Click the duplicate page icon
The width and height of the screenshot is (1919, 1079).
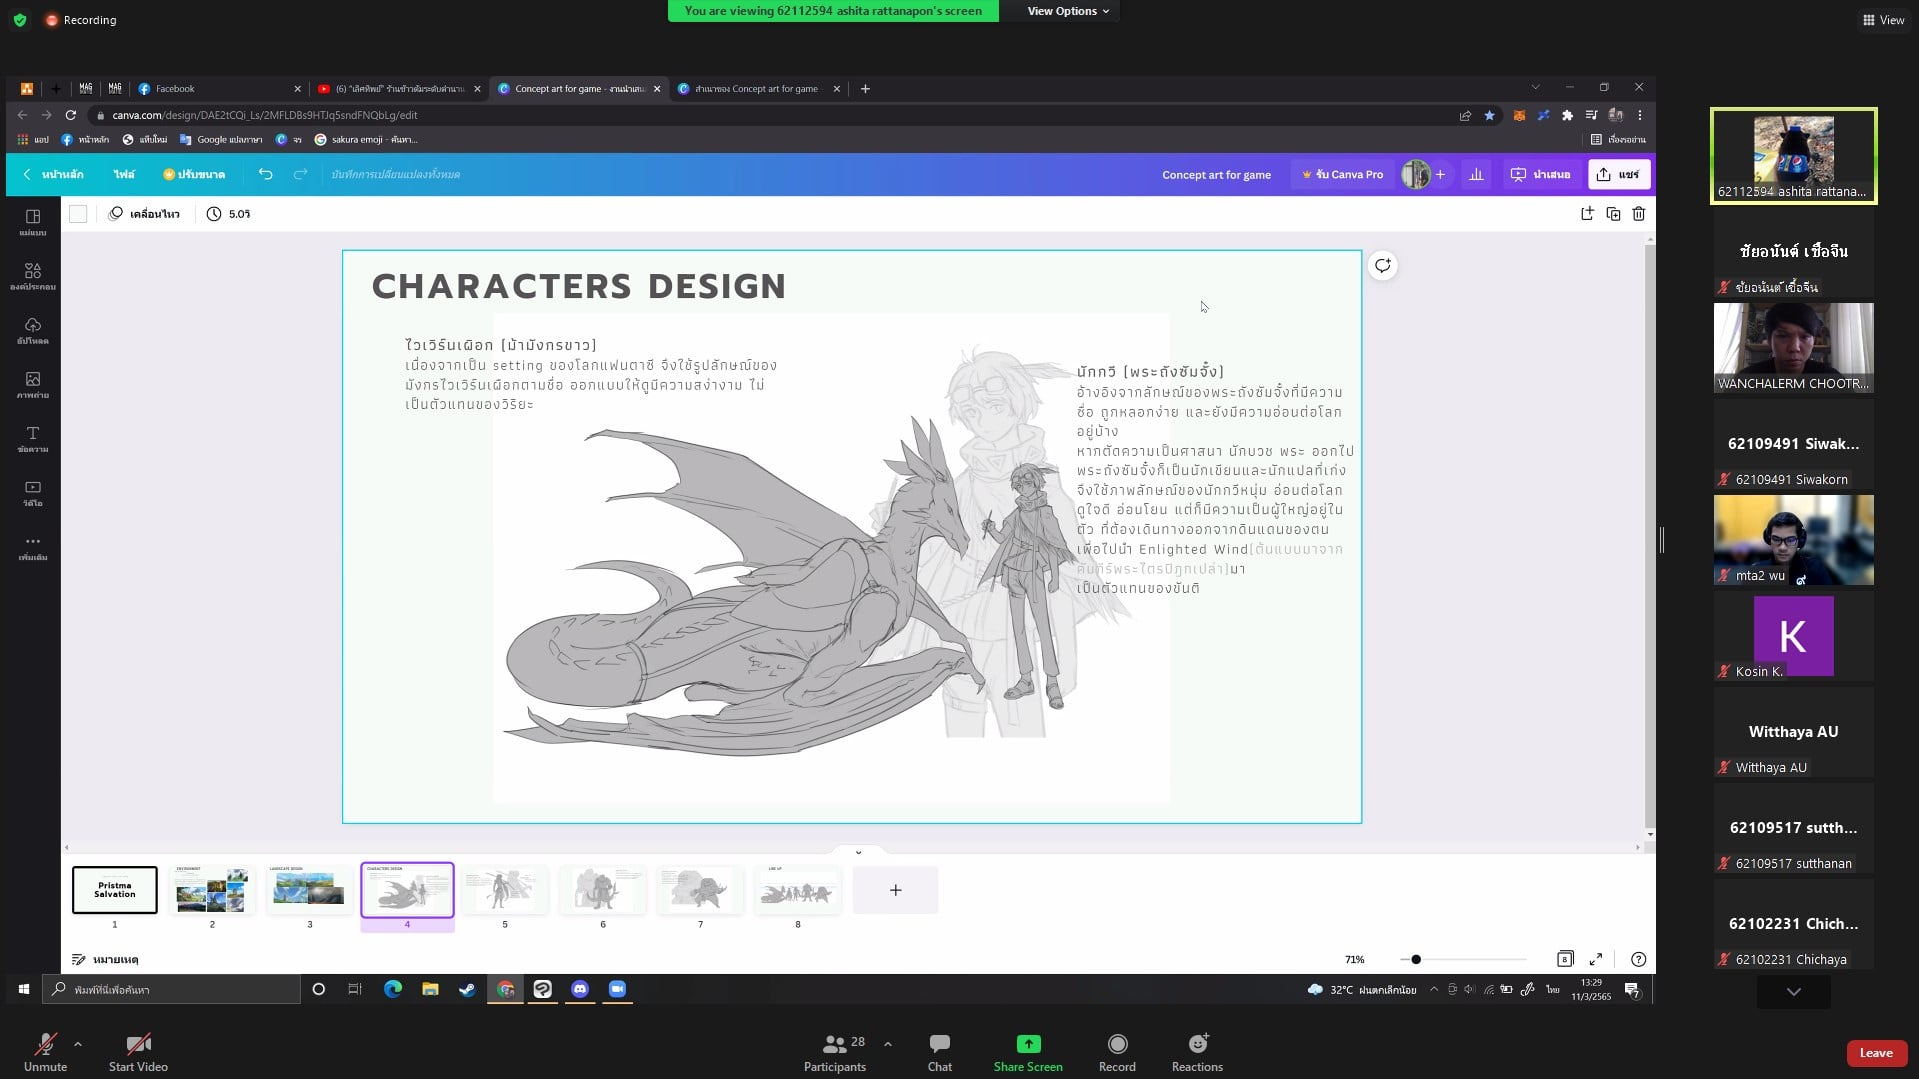[x=1612, y=214]
